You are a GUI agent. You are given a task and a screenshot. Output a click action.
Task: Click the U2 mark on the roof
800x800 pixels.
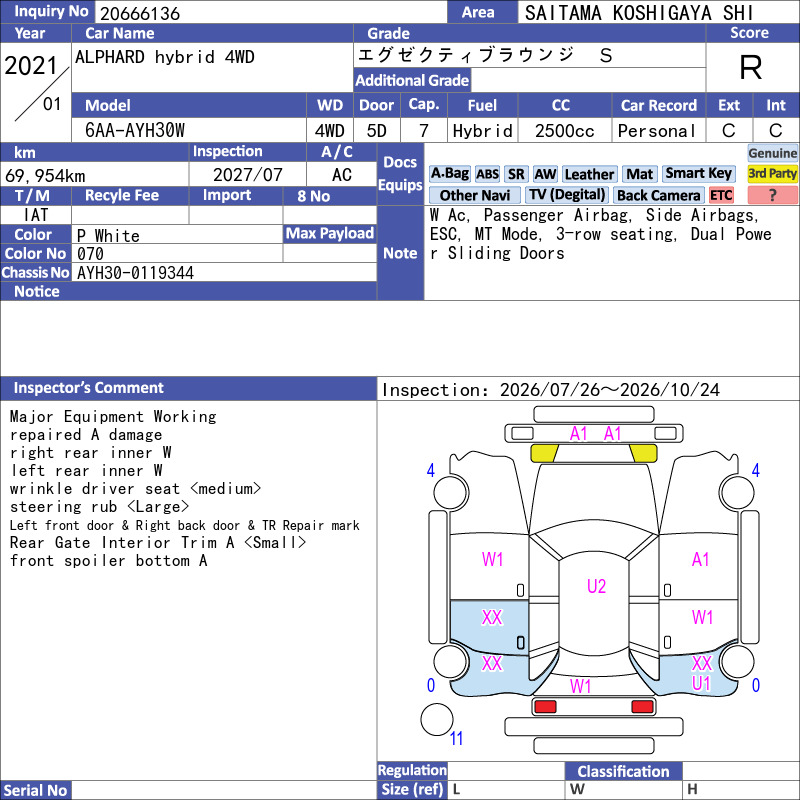tap(596, 586)
